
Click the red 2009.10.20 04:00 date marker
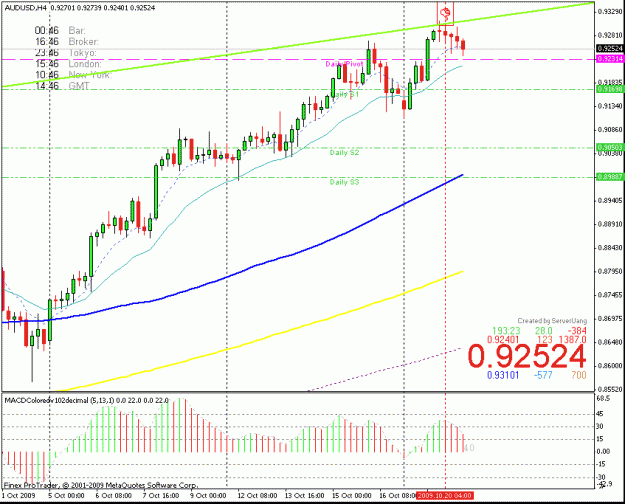coord(444,495)
